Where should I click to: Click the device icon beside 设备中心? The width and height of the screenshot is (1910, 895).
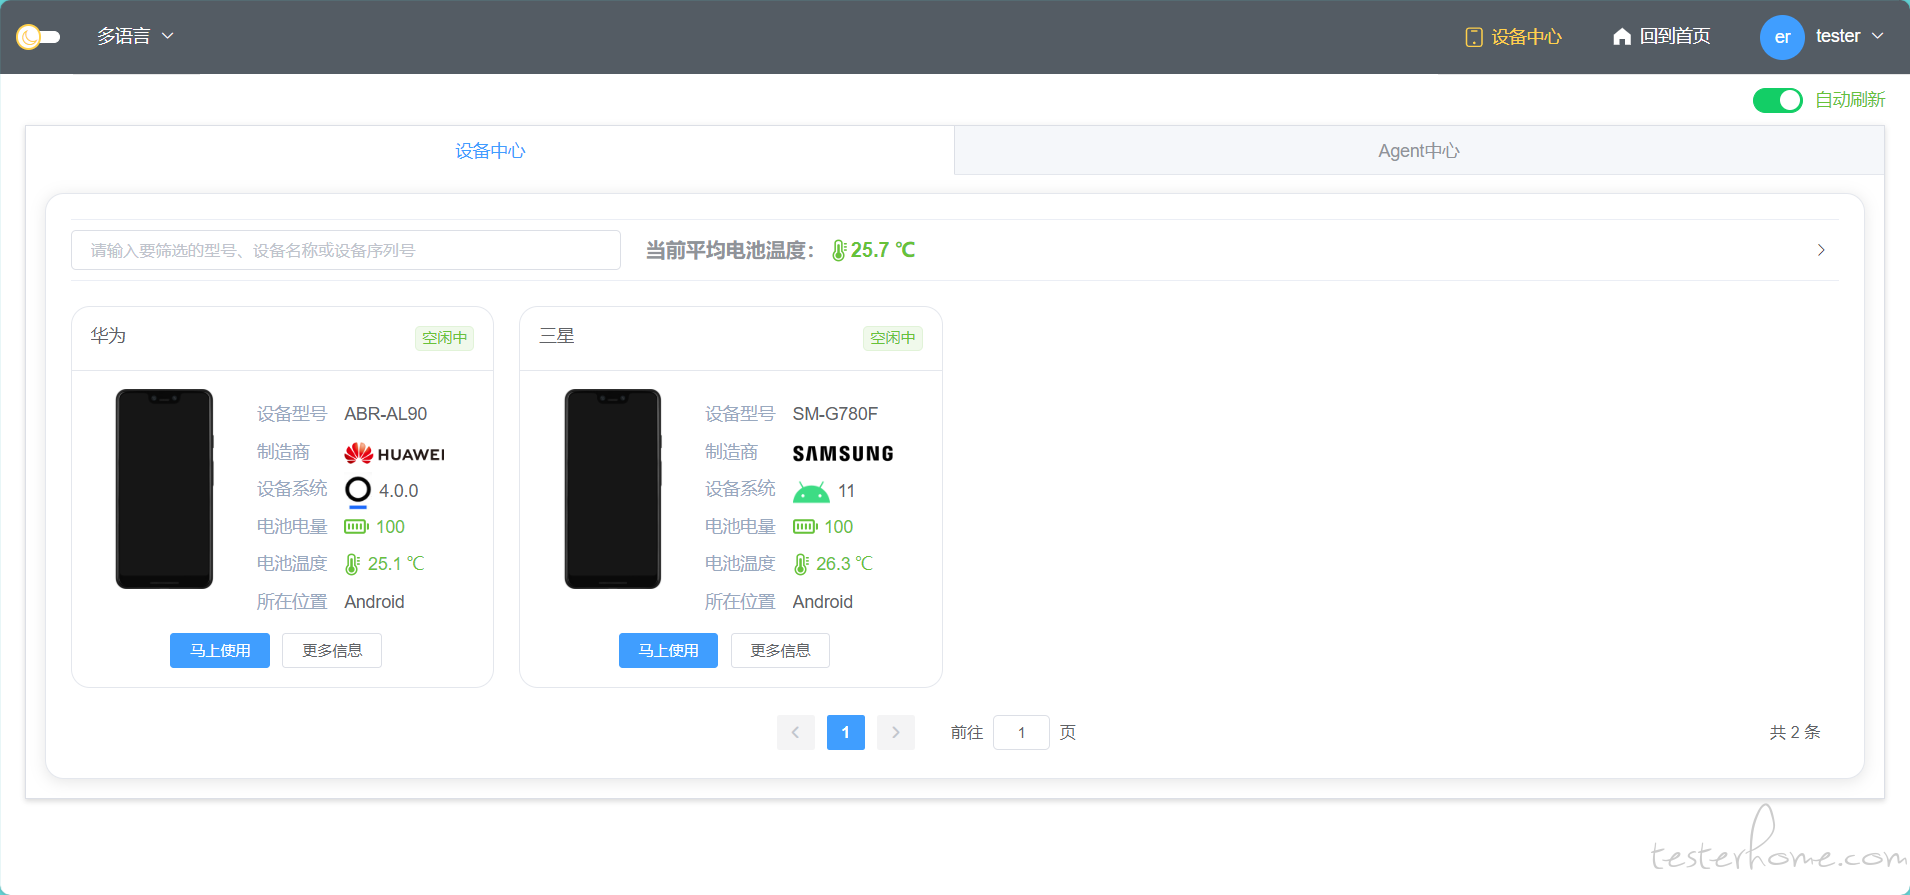click(x=1474, y=37)
